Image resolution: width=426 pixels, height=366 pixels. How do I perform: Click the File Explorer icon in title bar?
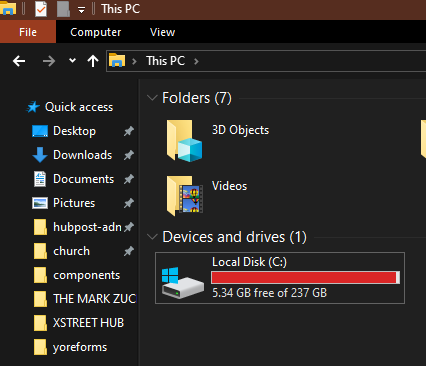tap(8, 9)
